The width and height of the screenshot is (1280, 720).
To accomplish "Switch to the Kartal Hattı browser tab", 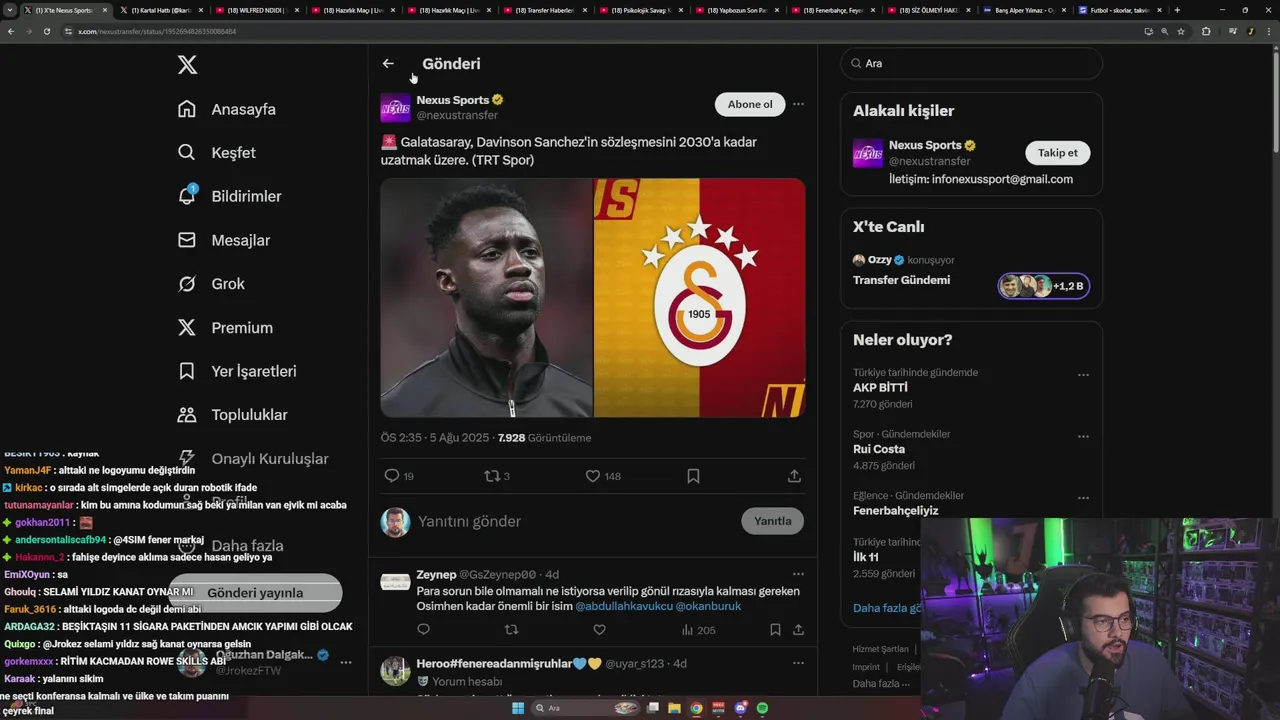I will tap(160, 10).
